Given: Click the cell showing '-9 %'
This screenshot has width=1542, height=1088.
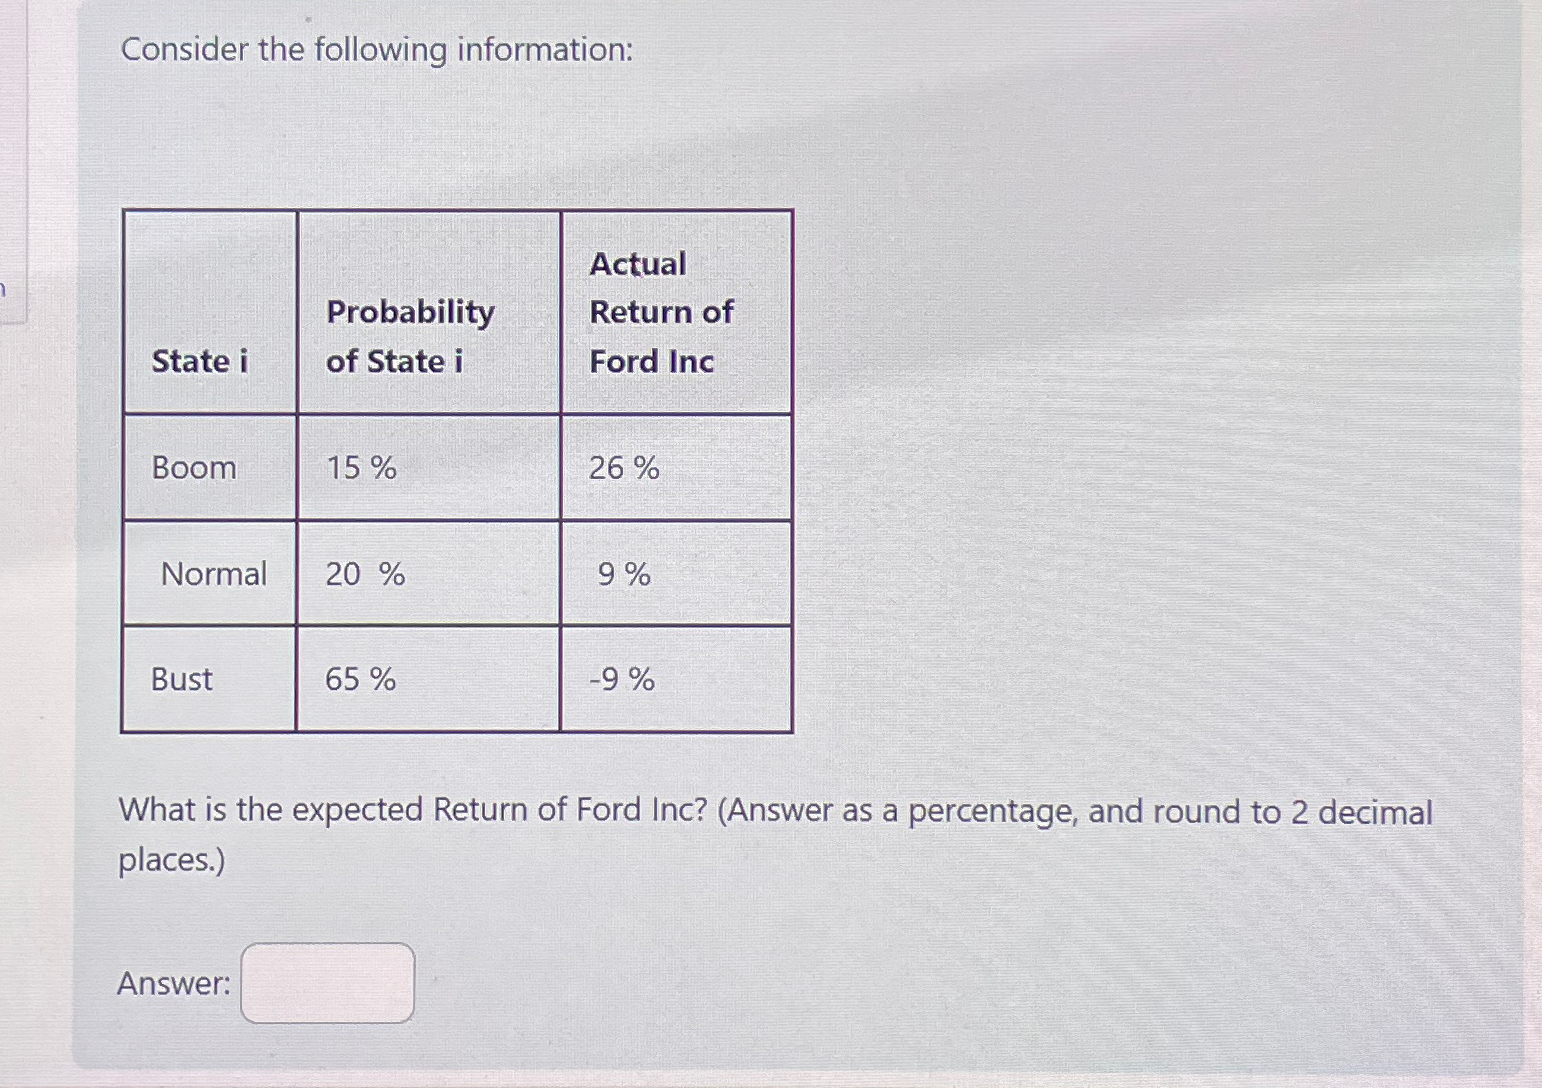Looking at the screenshot, I should point(620,680).
